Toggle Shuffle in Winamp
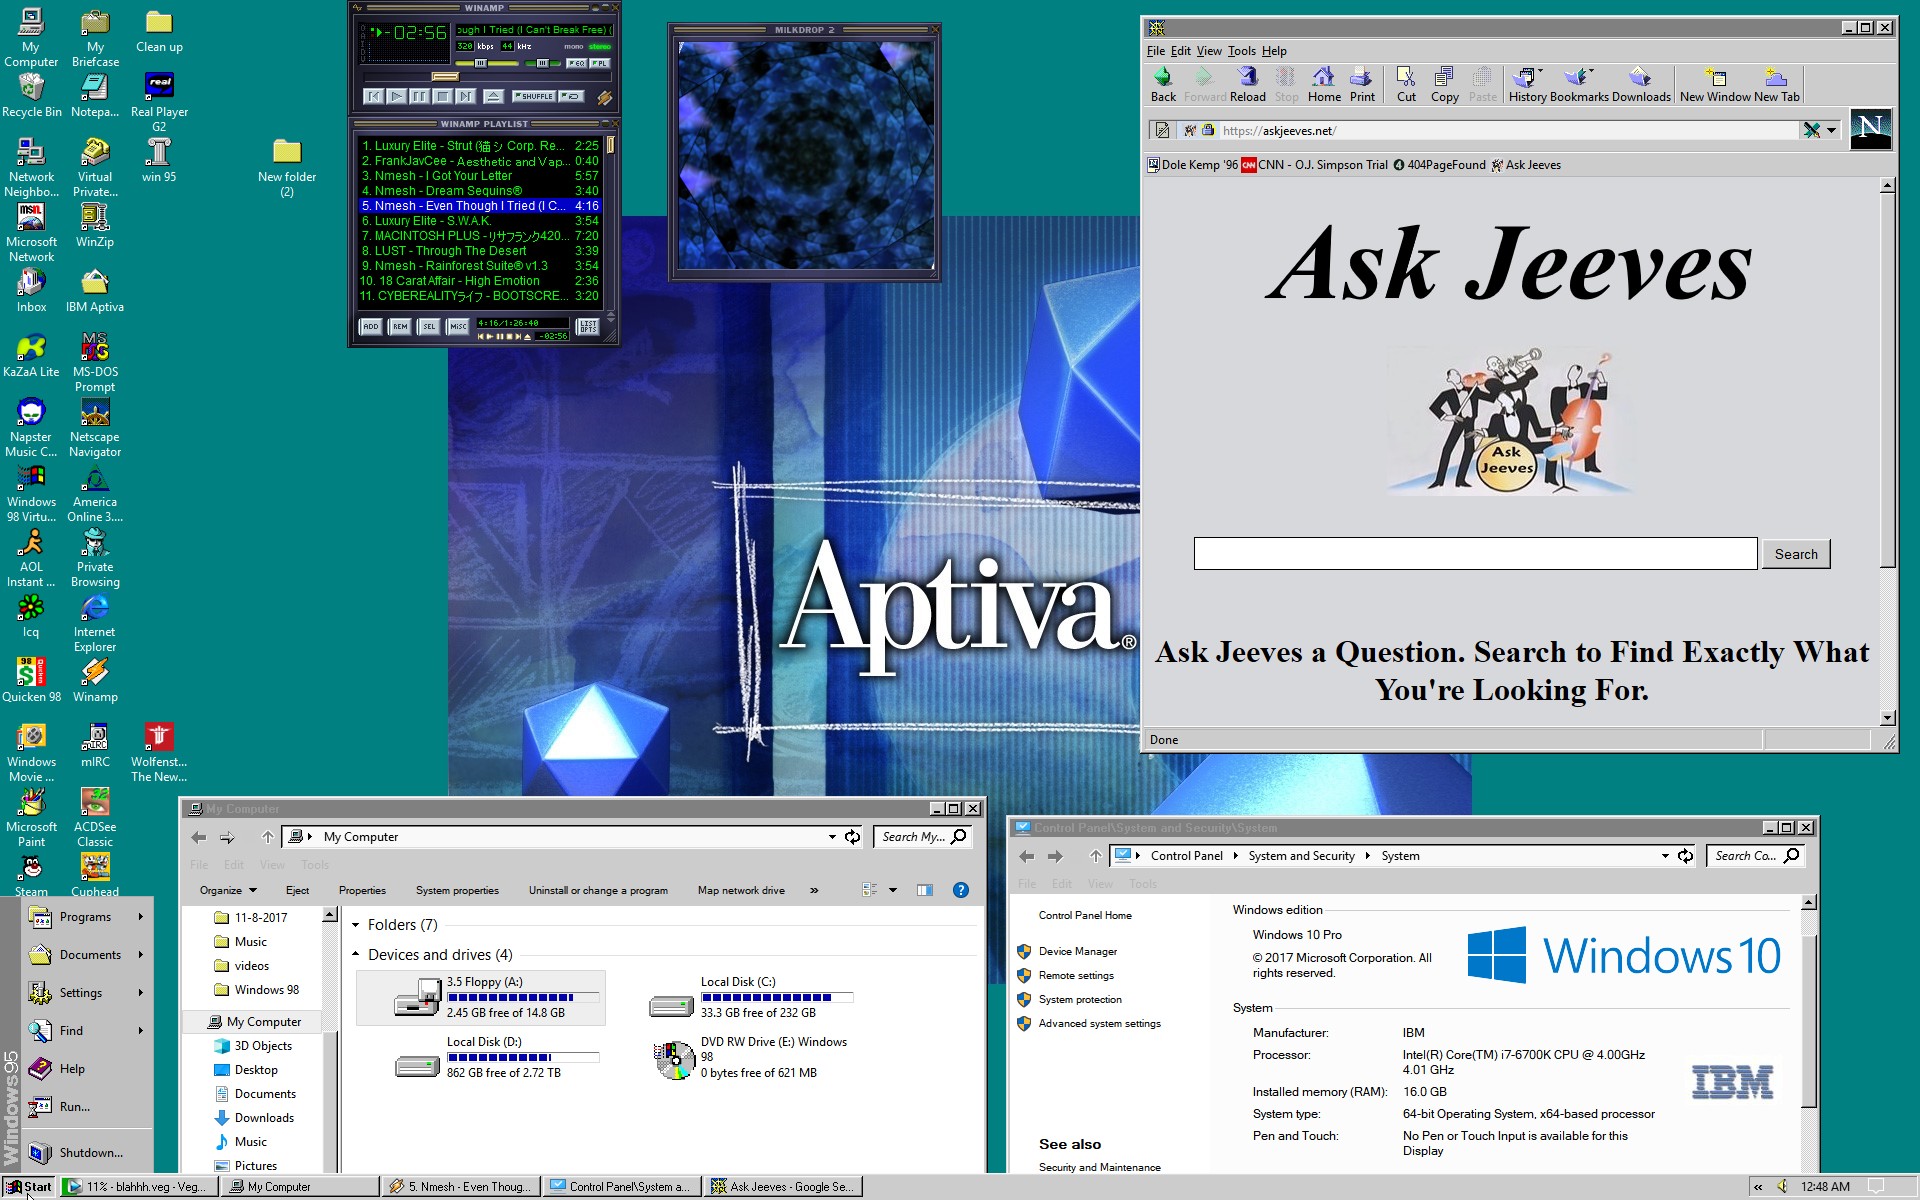1920x1200 pixels. click(x=534, y=96)
